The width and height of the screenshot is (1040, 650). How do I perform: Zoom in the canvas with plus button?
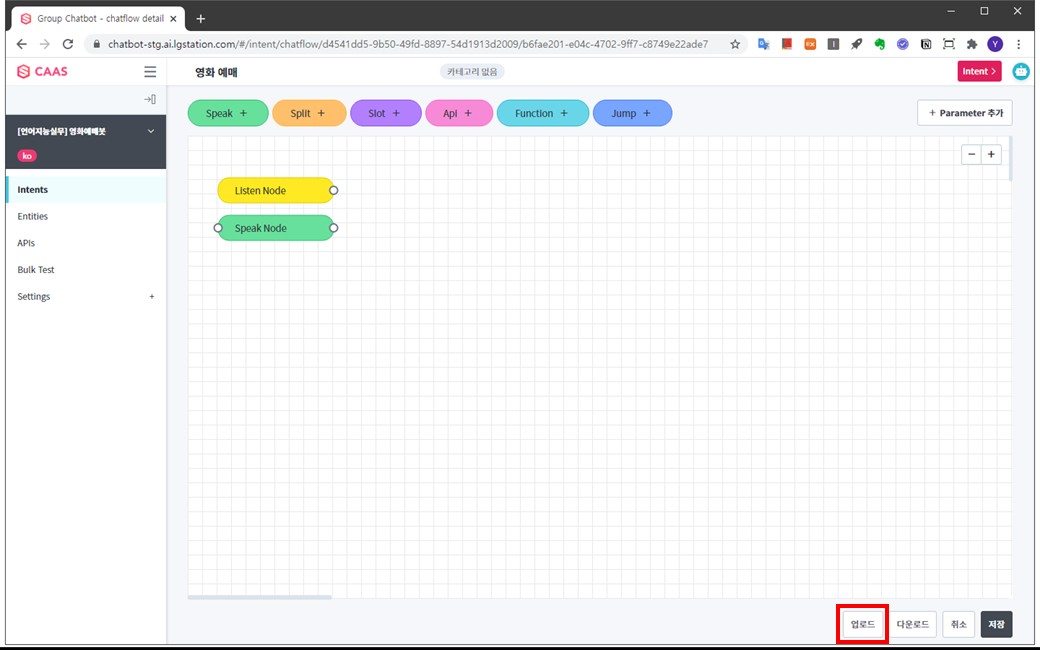tap(991, 154)
